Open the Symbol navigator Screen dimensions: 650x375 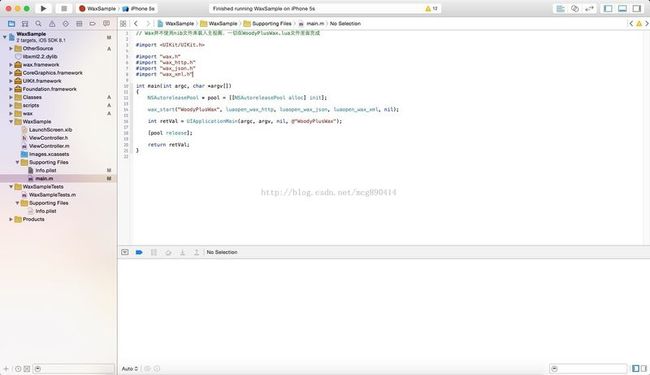tap(25, 24)
